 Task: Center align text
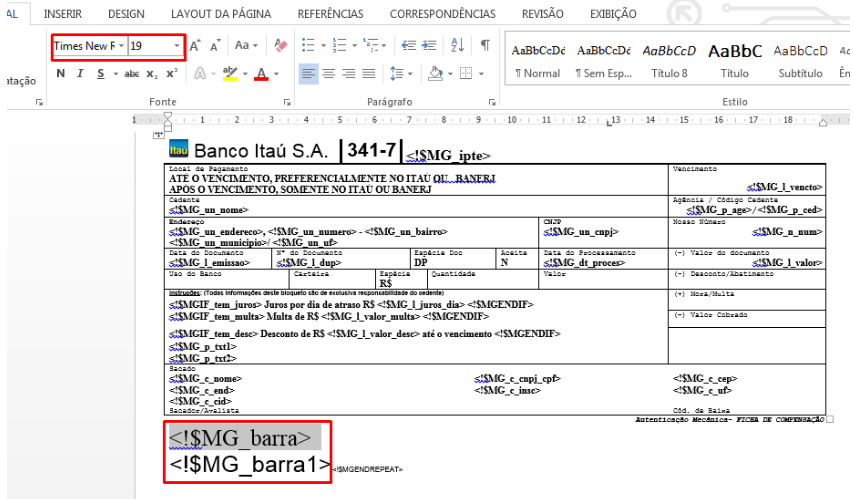[x=329, y=73]
